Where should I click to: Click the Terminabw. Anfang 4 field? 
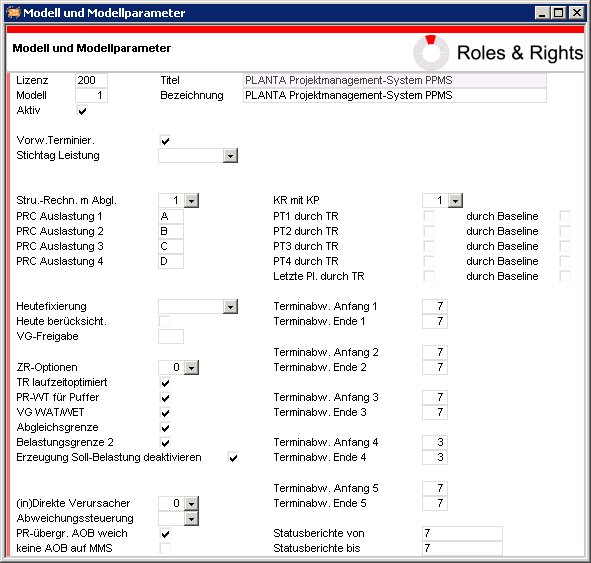click(x=435, y=442)
